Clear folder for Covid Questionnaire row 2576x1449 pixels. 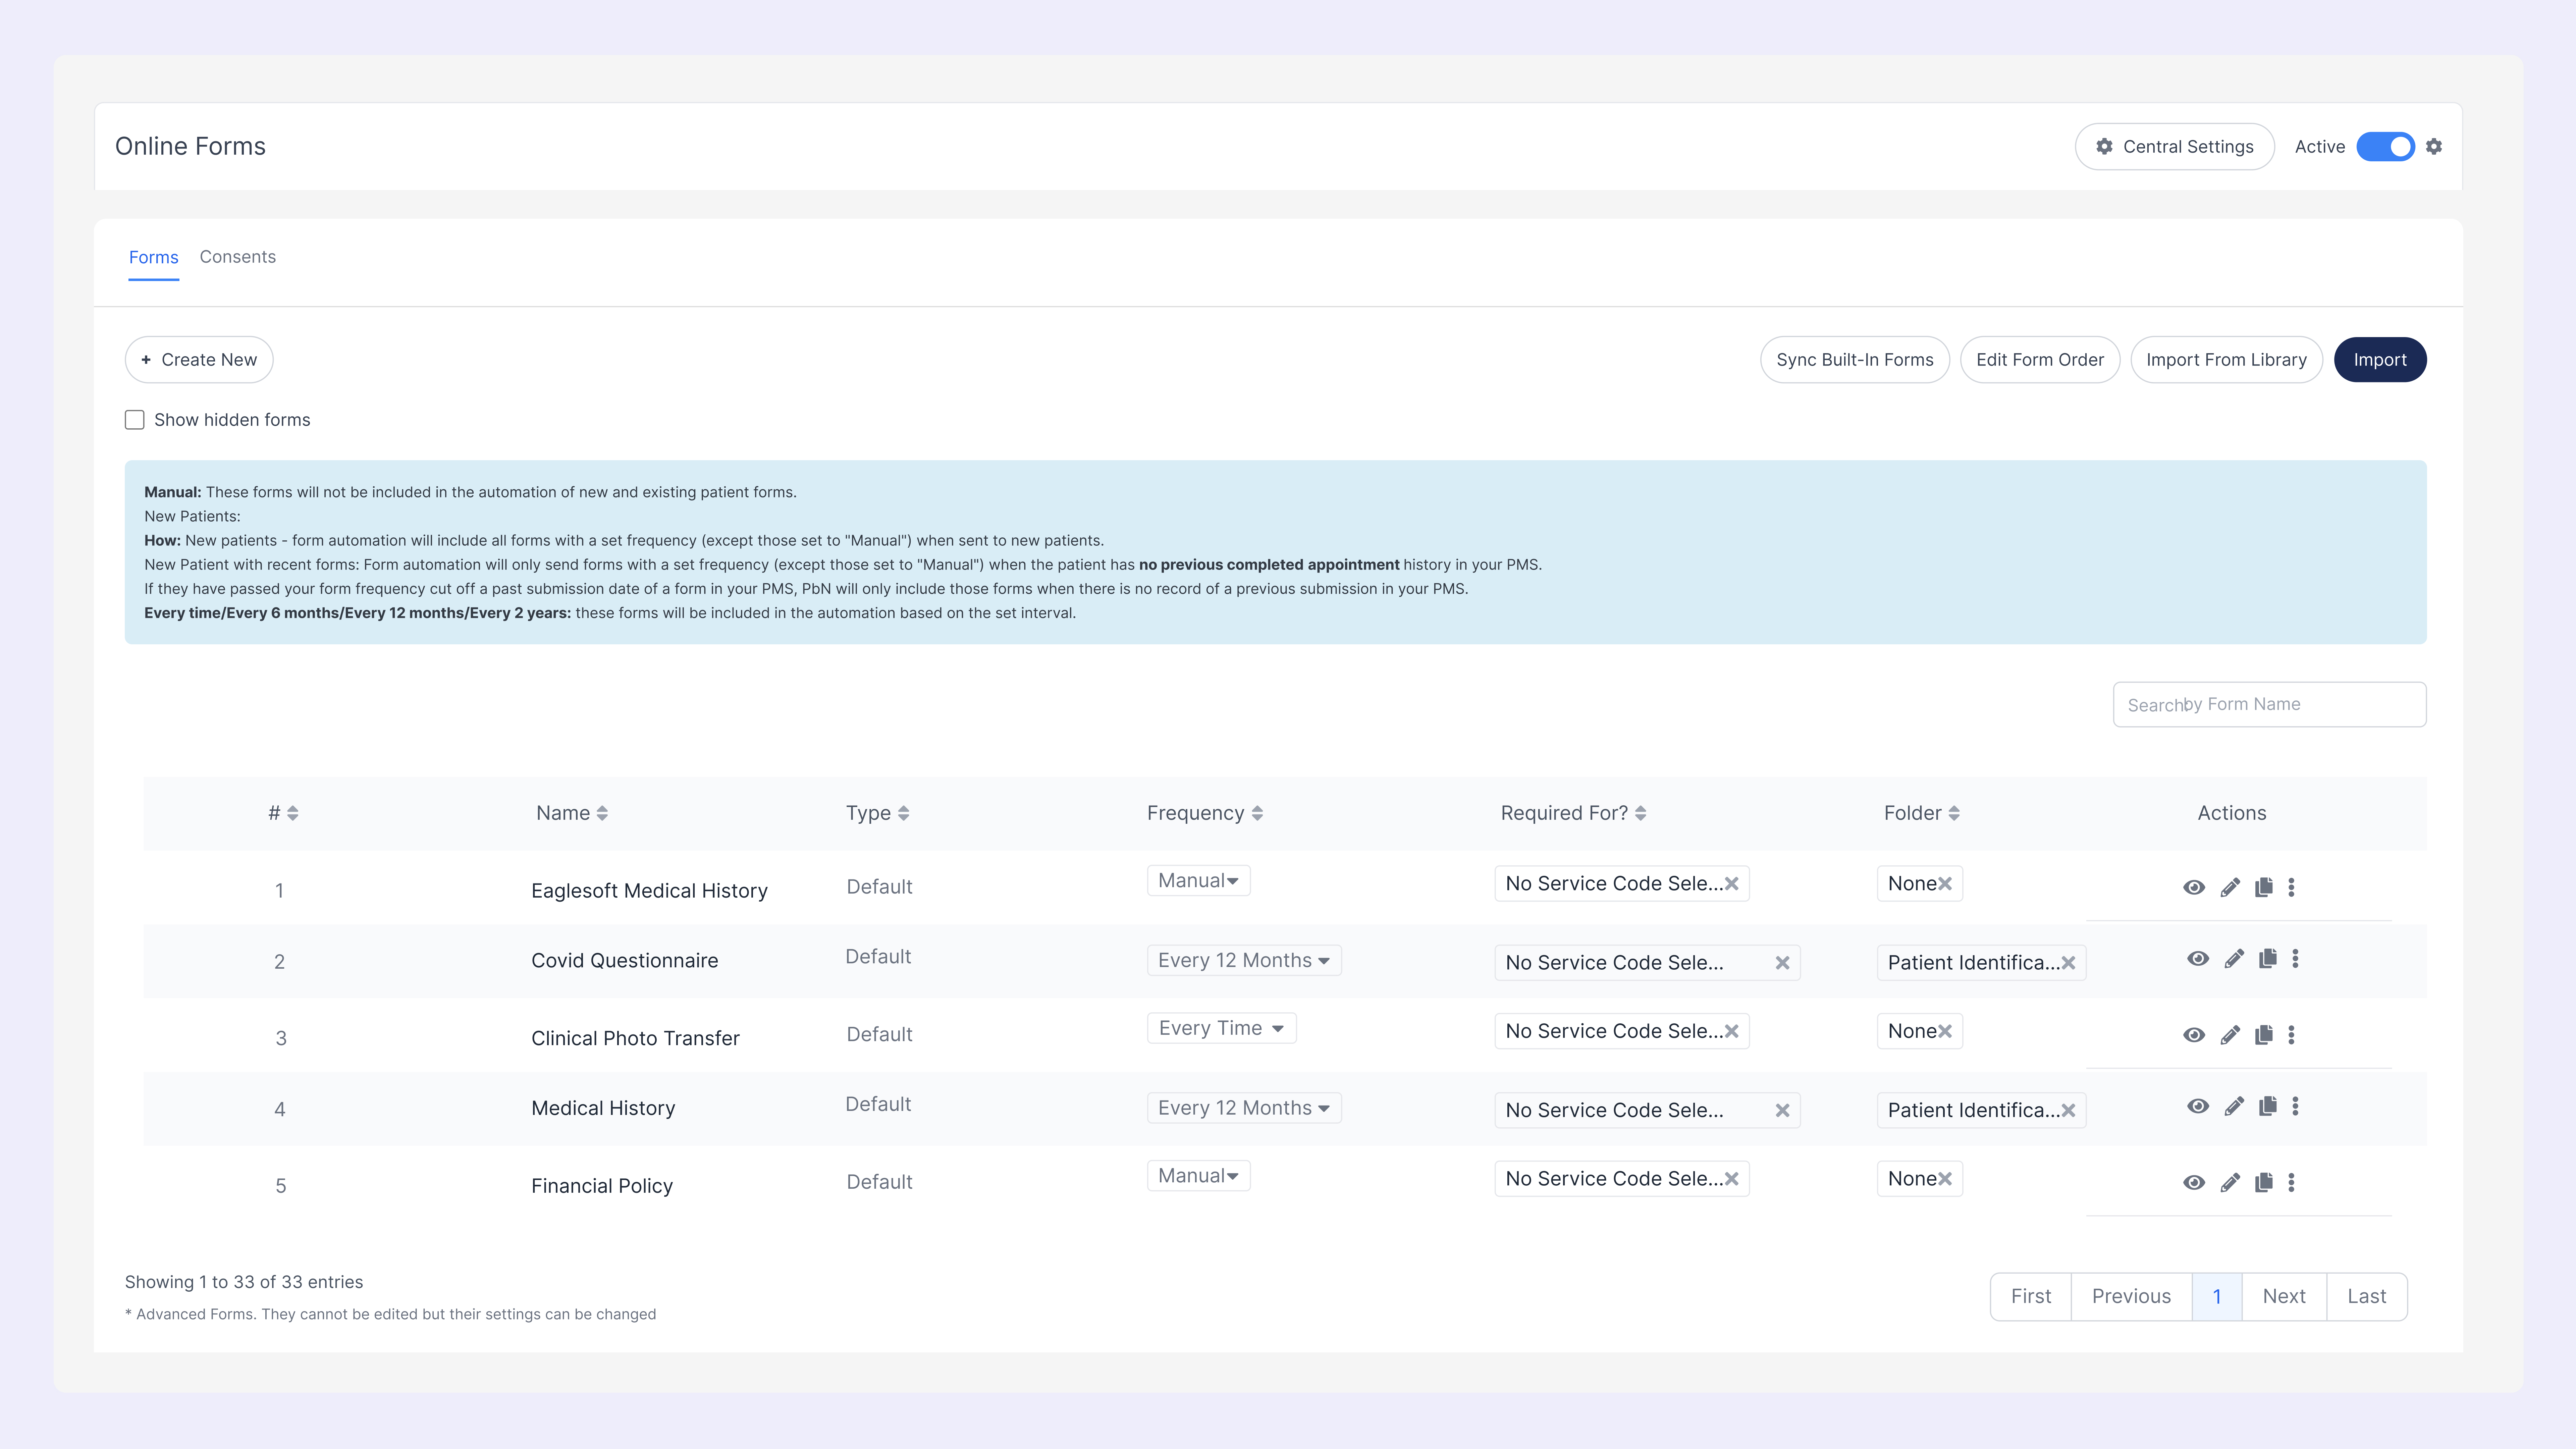click(x=2068, y=963)
